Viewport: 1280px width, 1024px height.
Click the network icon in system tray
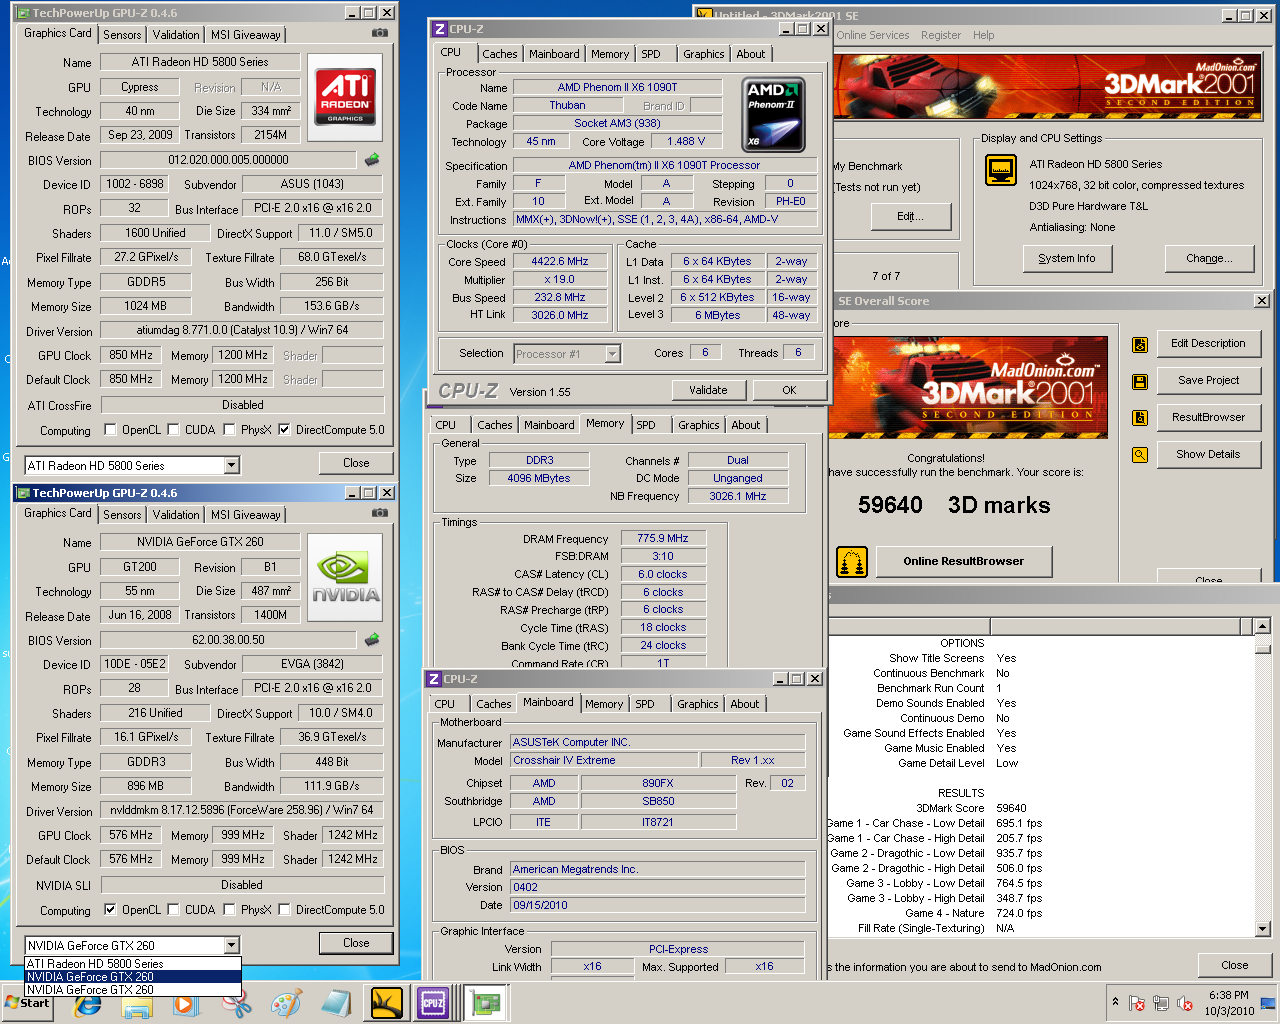tap(1161, 1003)
